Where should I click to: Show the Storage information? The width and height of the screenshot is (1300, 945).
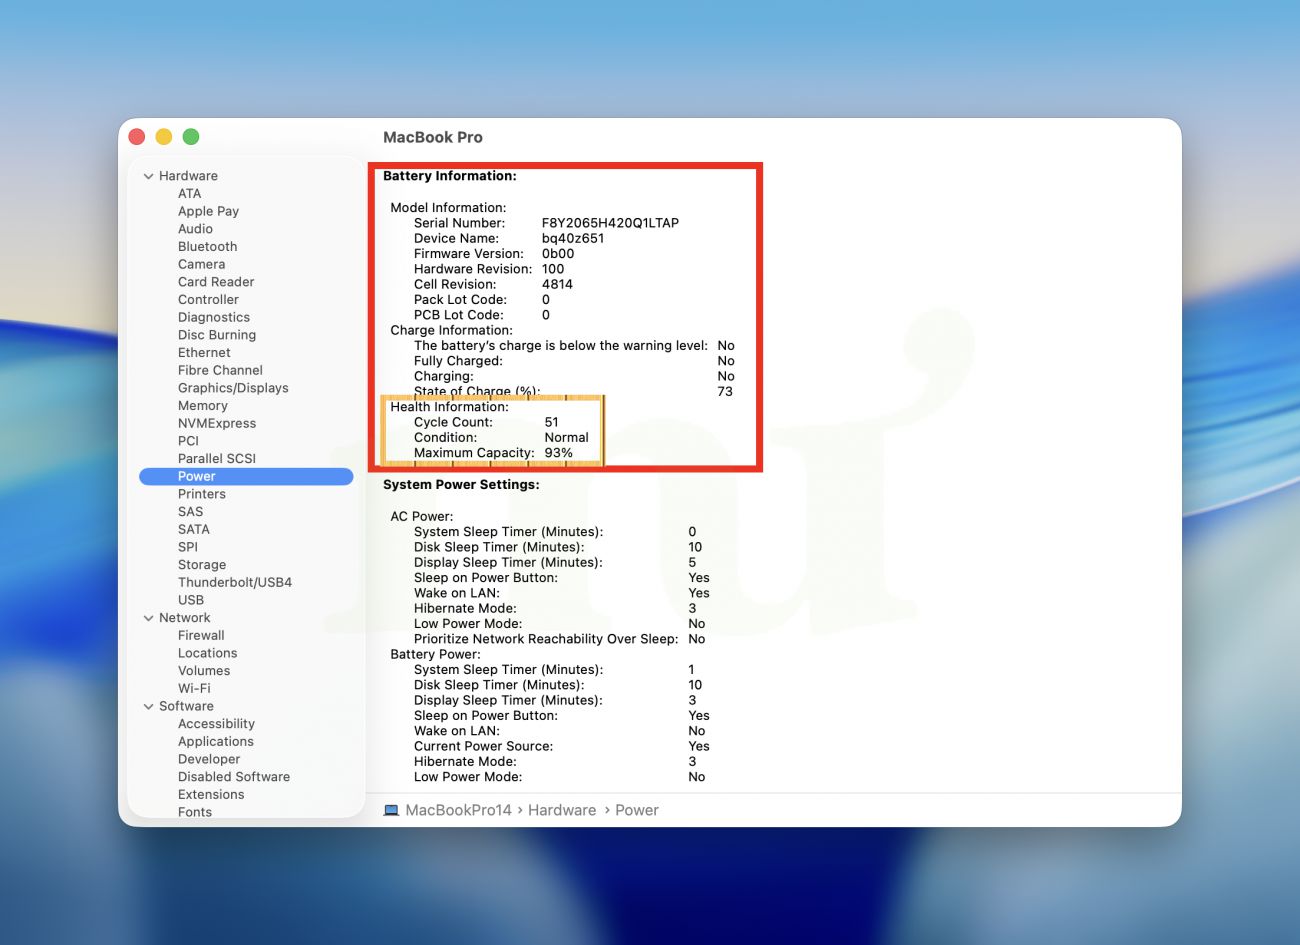(x=202, y=565)
